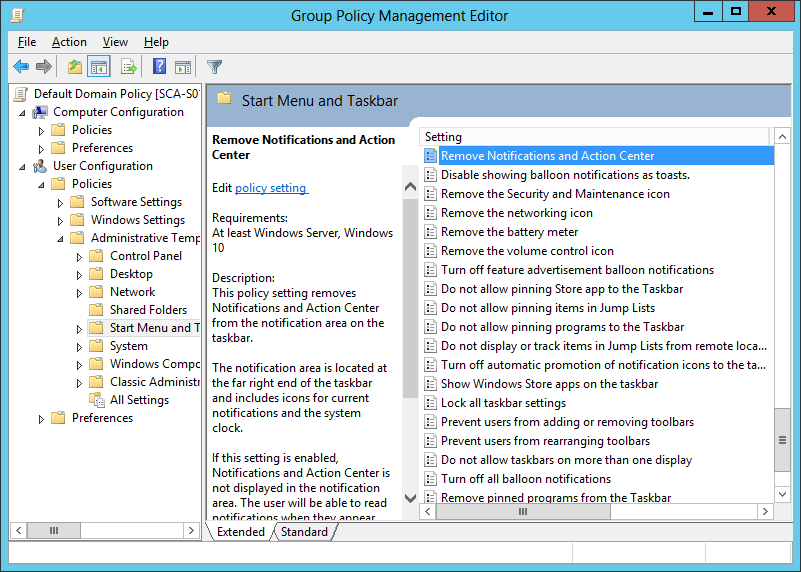
Task: Open the View menu
Action: 115,42
